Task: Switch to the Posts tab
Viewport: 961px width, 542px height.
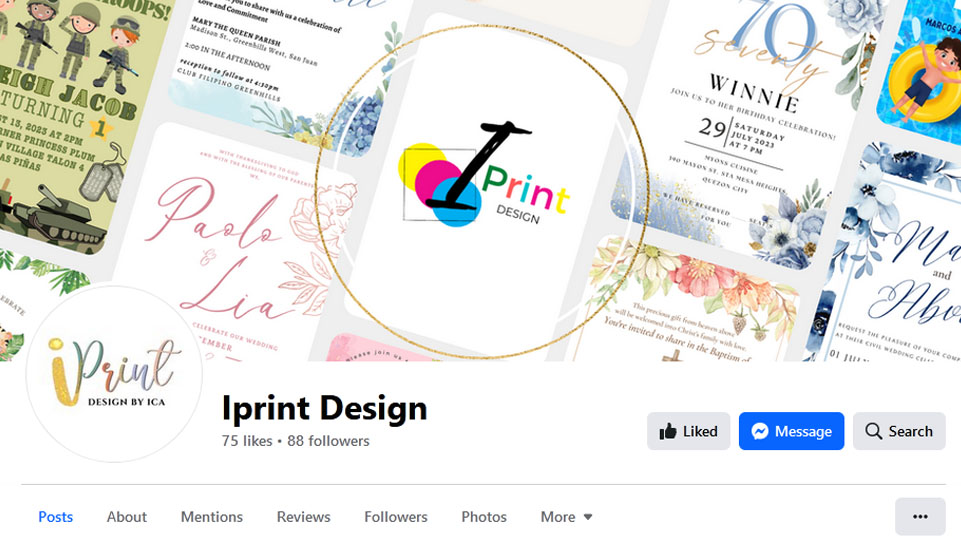Action: 56,517
